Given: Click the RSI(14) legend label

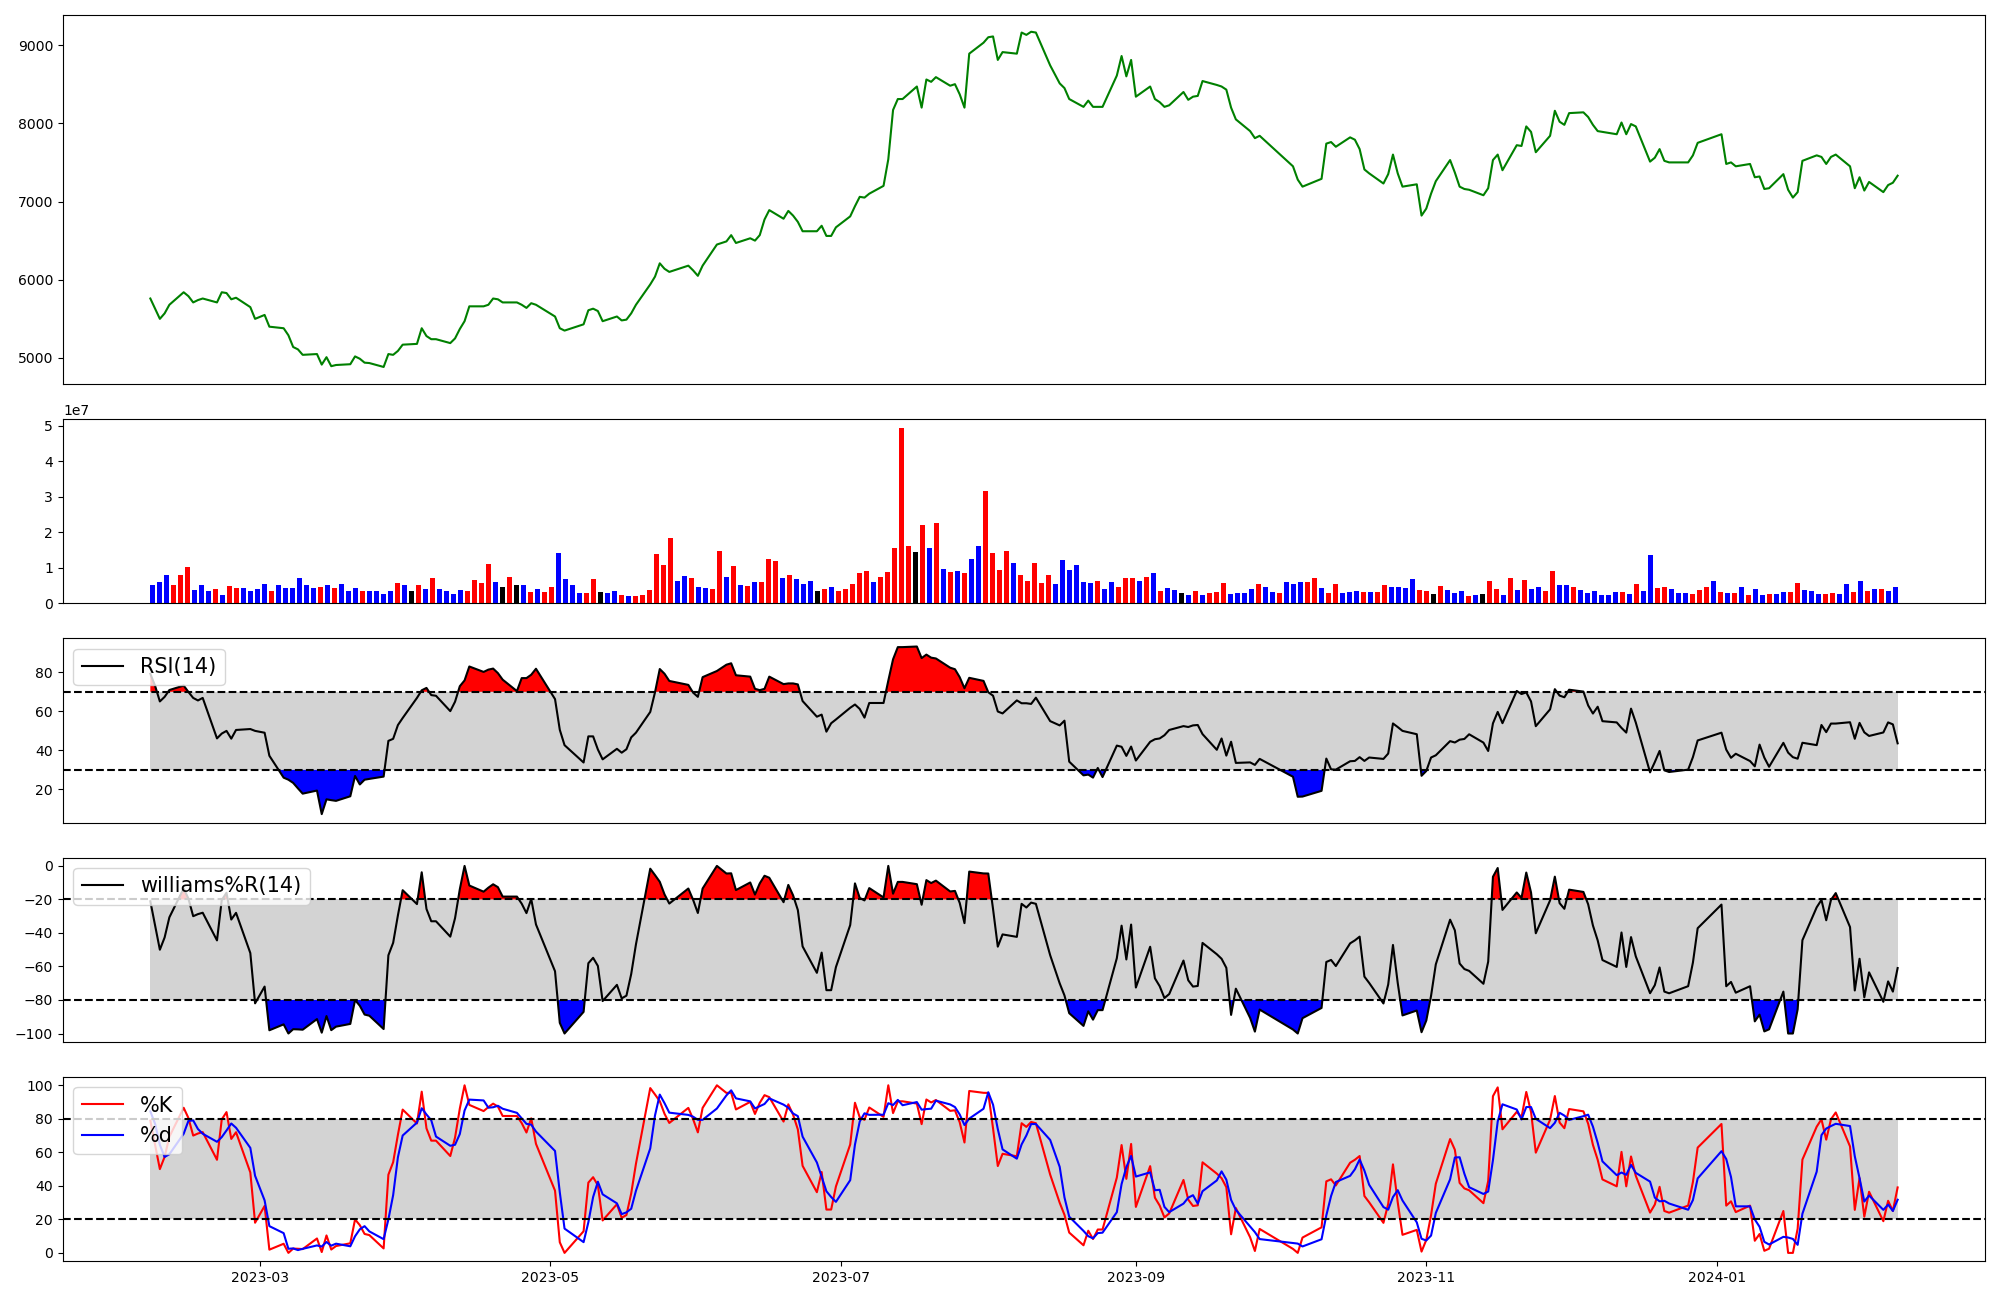Looking at the screenshot, I should [x=177, y=666].
